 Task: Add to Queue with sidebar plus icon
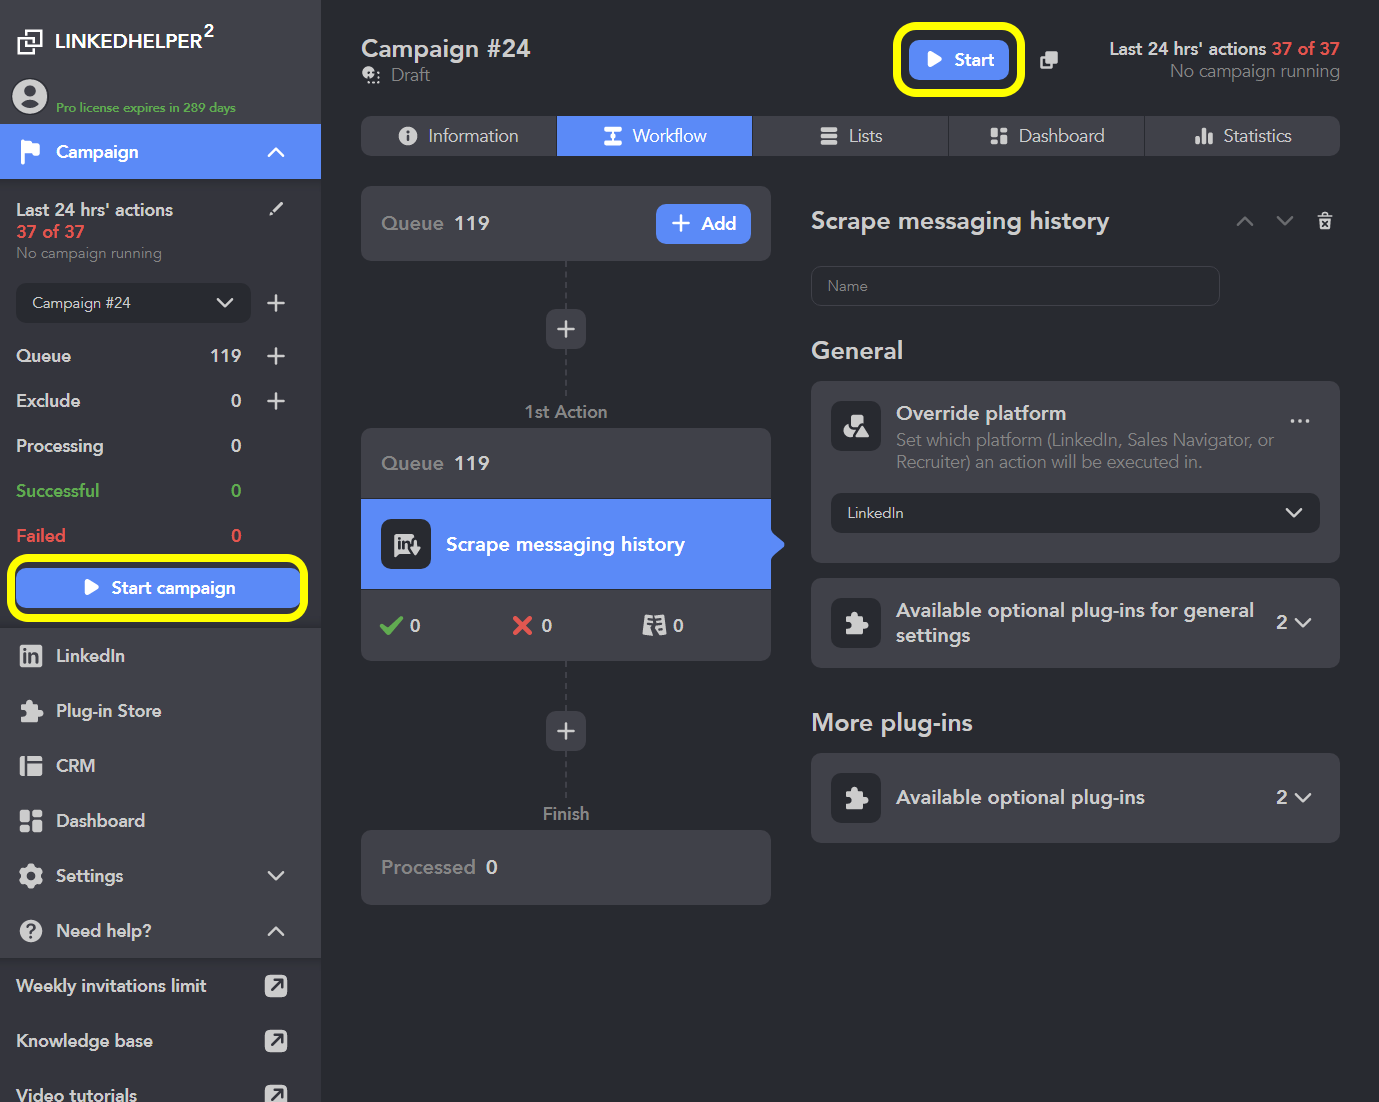pyautogui.click(x=276, y=356)
